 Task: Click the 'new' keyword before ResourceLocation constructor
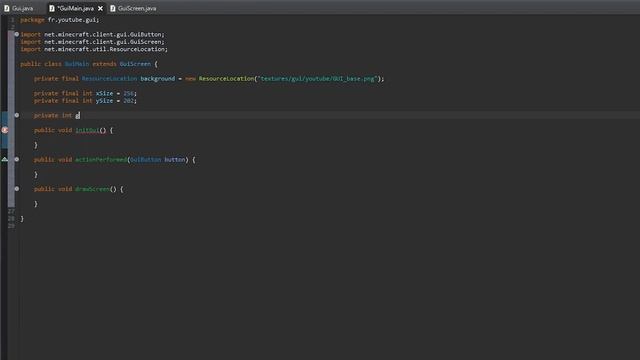point(190,78)
